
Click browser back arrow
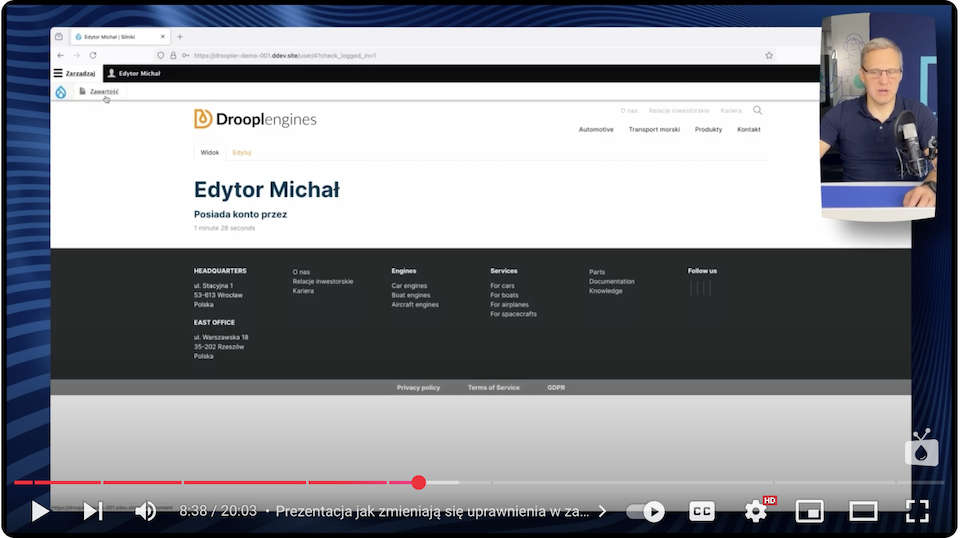tap(61, 55)
